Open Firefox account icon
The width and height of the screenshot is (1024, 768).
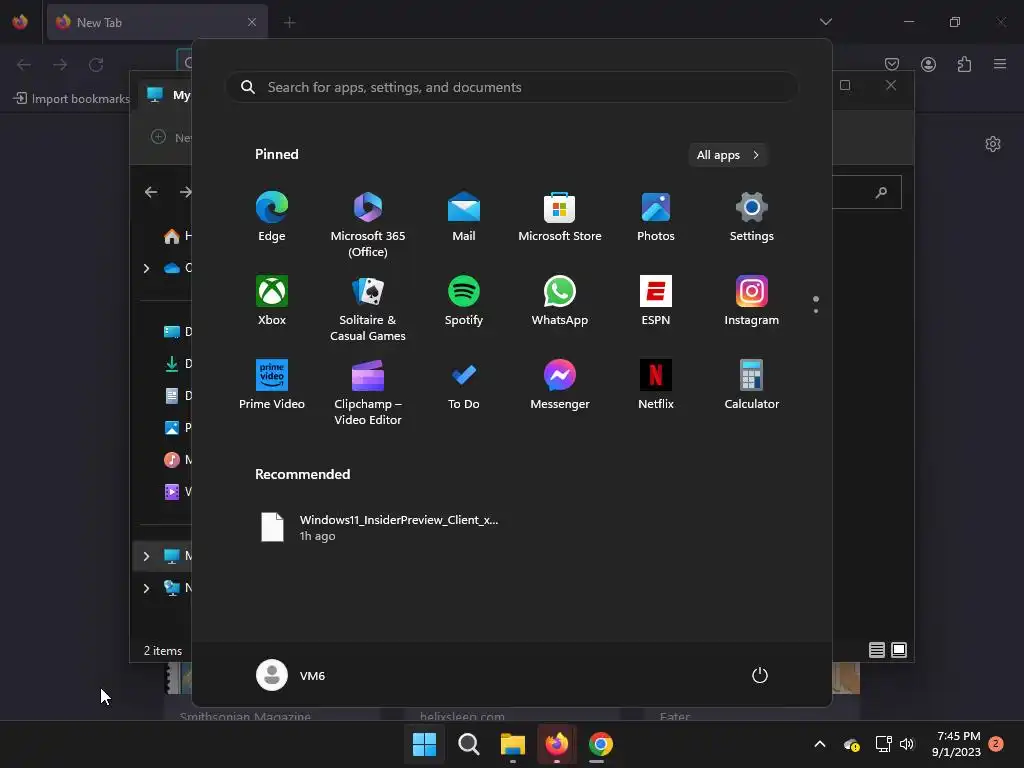coord(928,64)
